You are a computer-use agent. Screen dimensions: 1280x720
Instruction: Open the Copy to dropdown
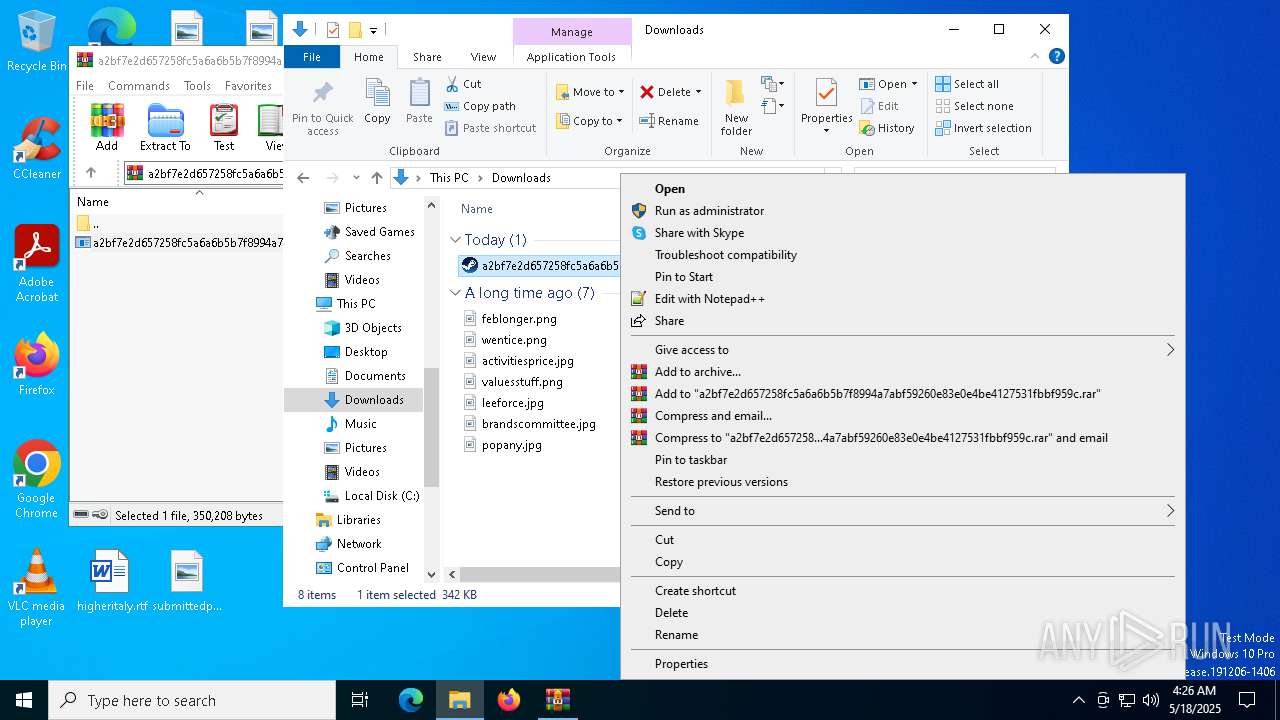click(x=590, y=121)
